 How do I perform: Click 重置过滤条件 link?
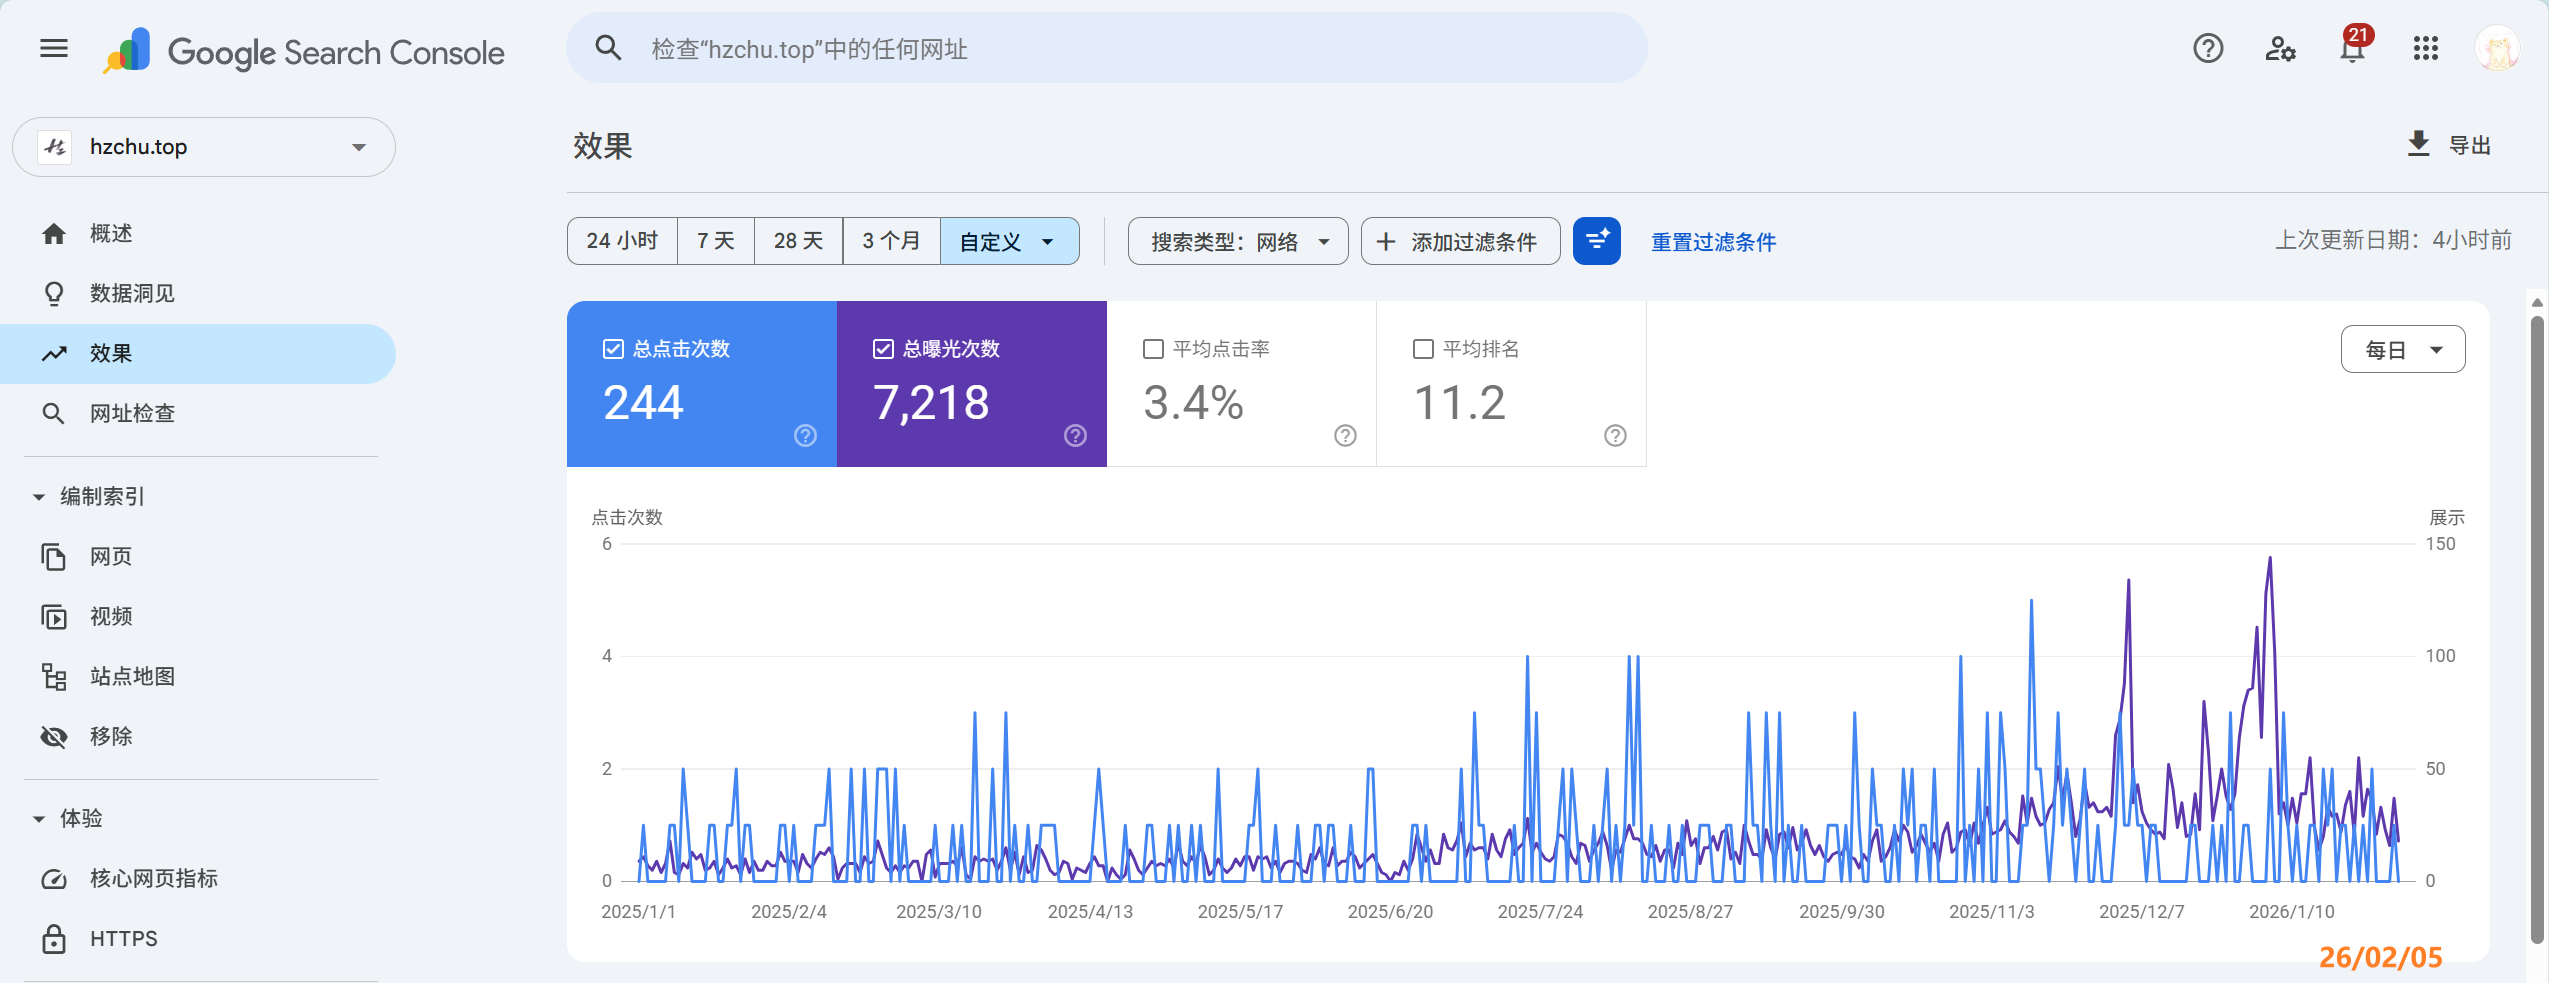pyautogui.click(x=1713, y=242)
